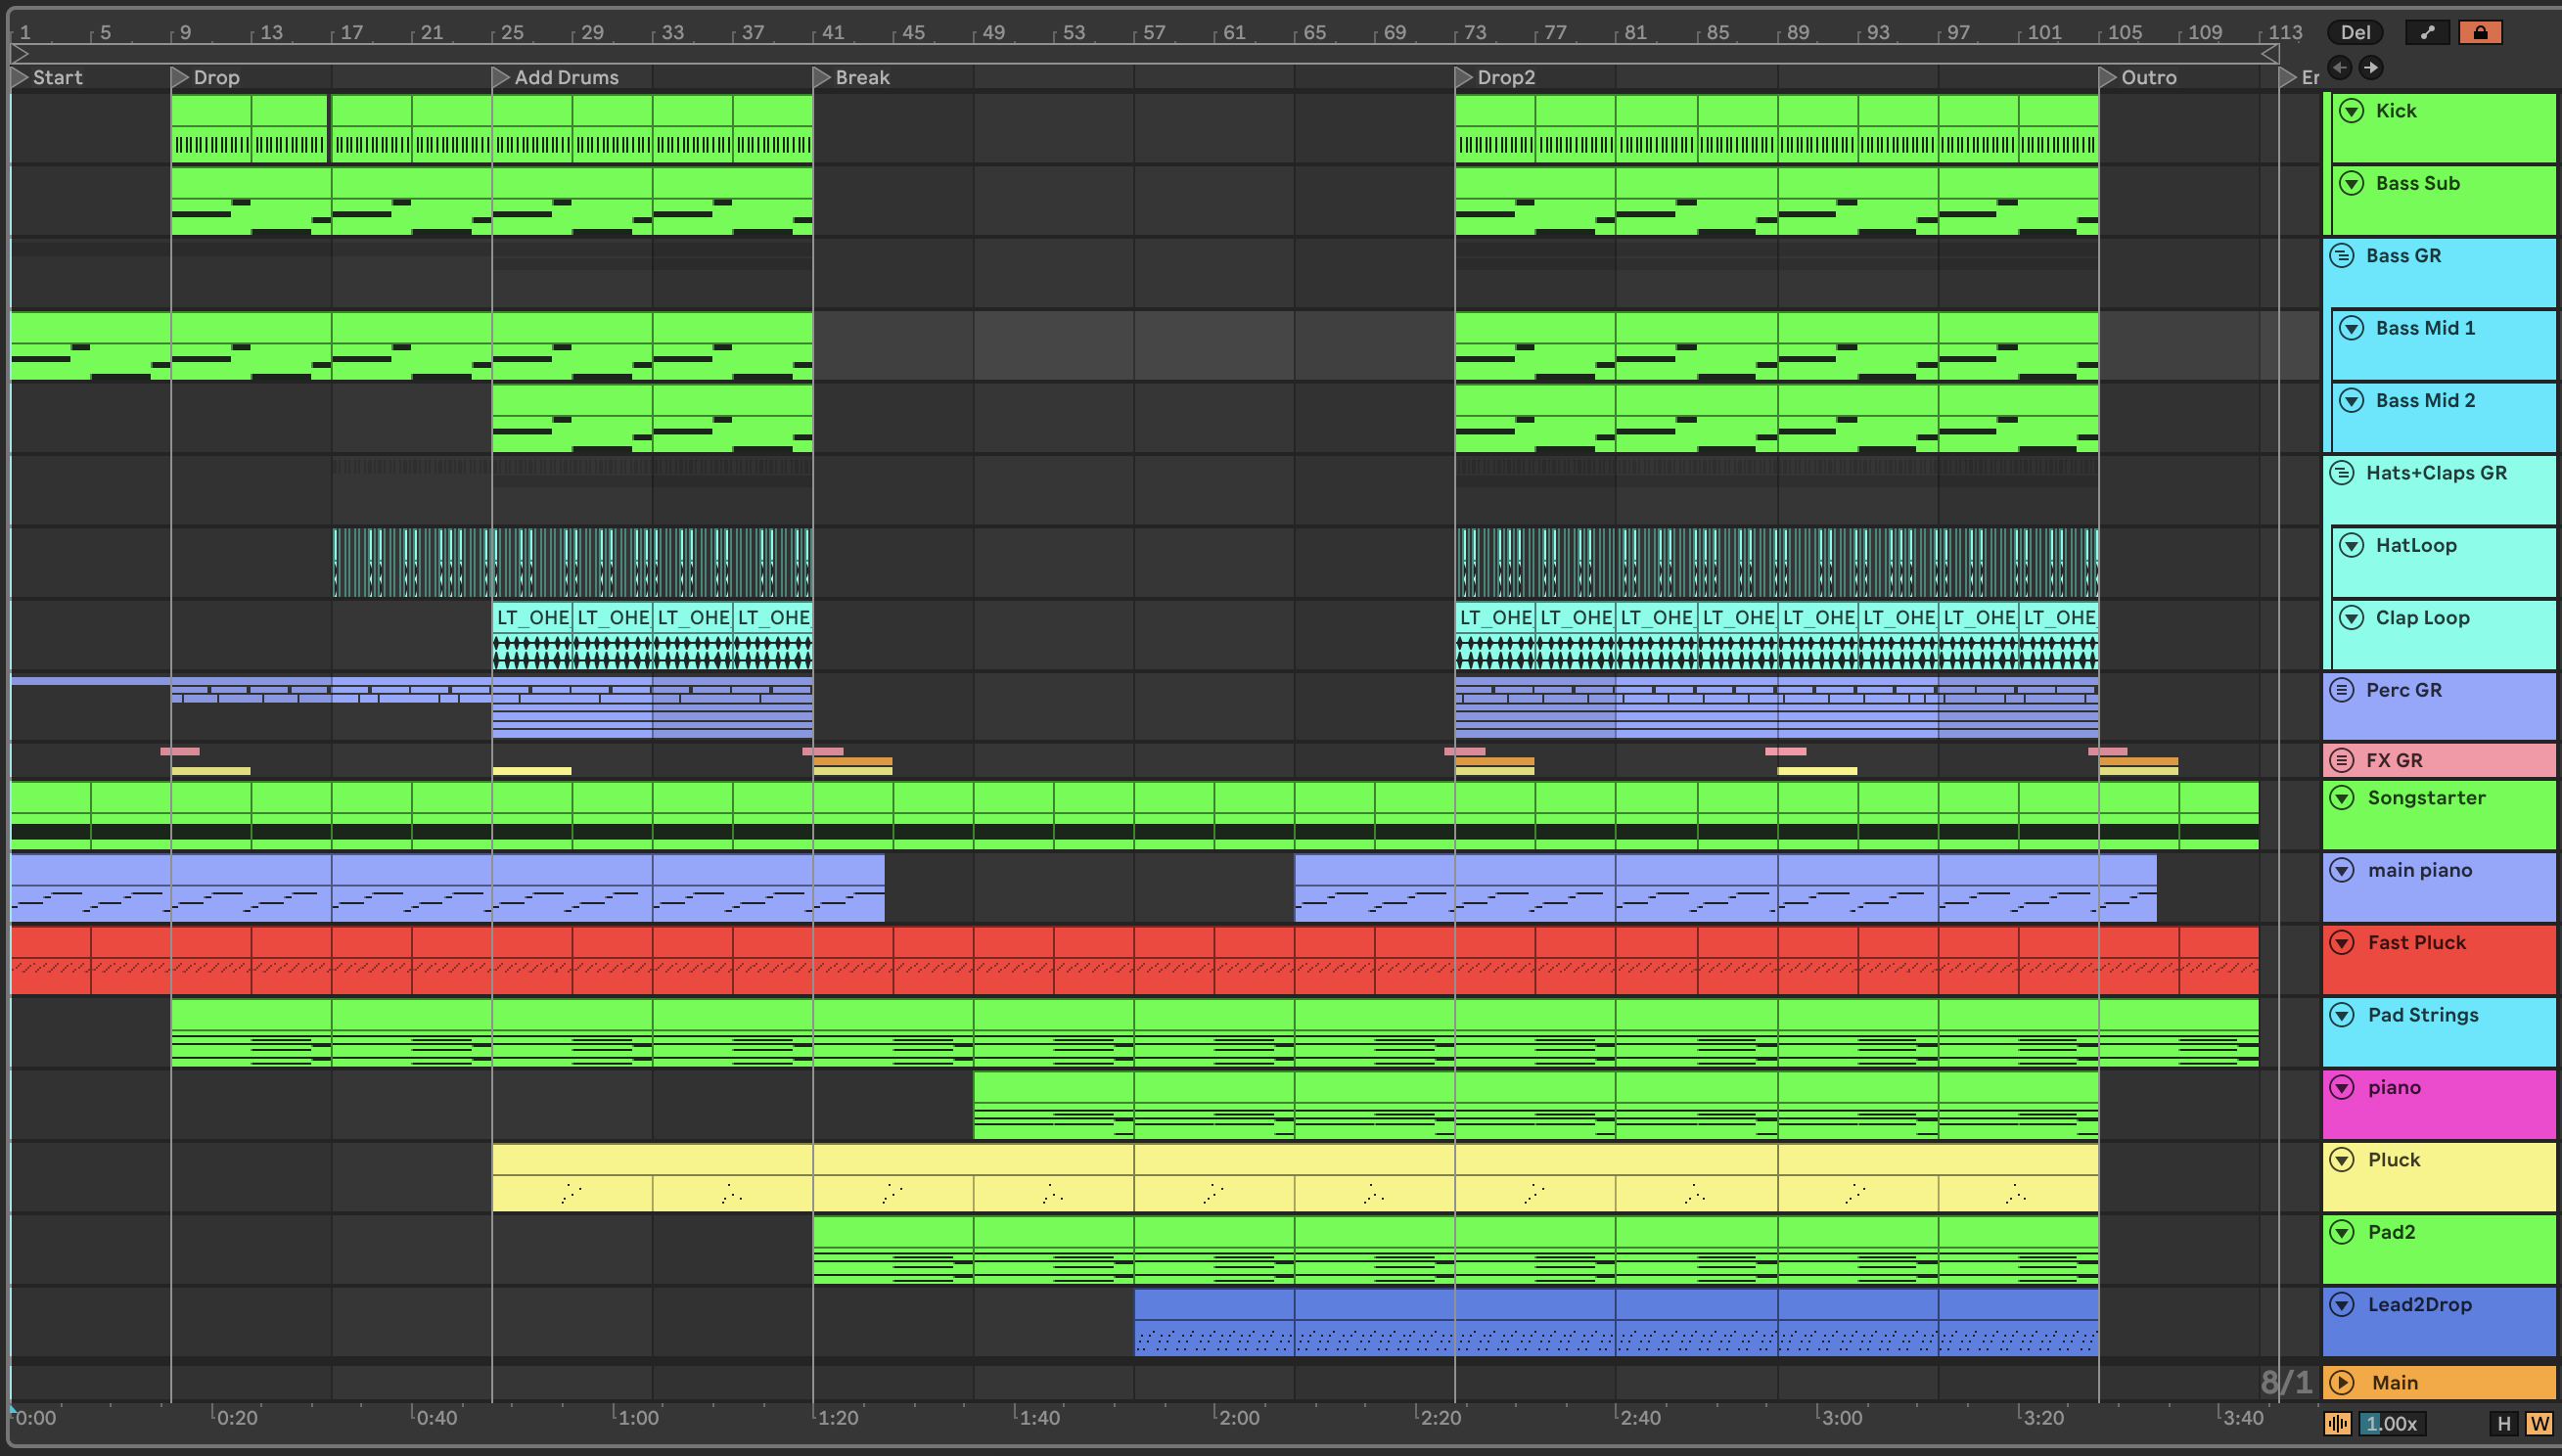This screenshot has height=1456, width=2562.
Task: Click the Del locator button
Action: (2355, 32)
